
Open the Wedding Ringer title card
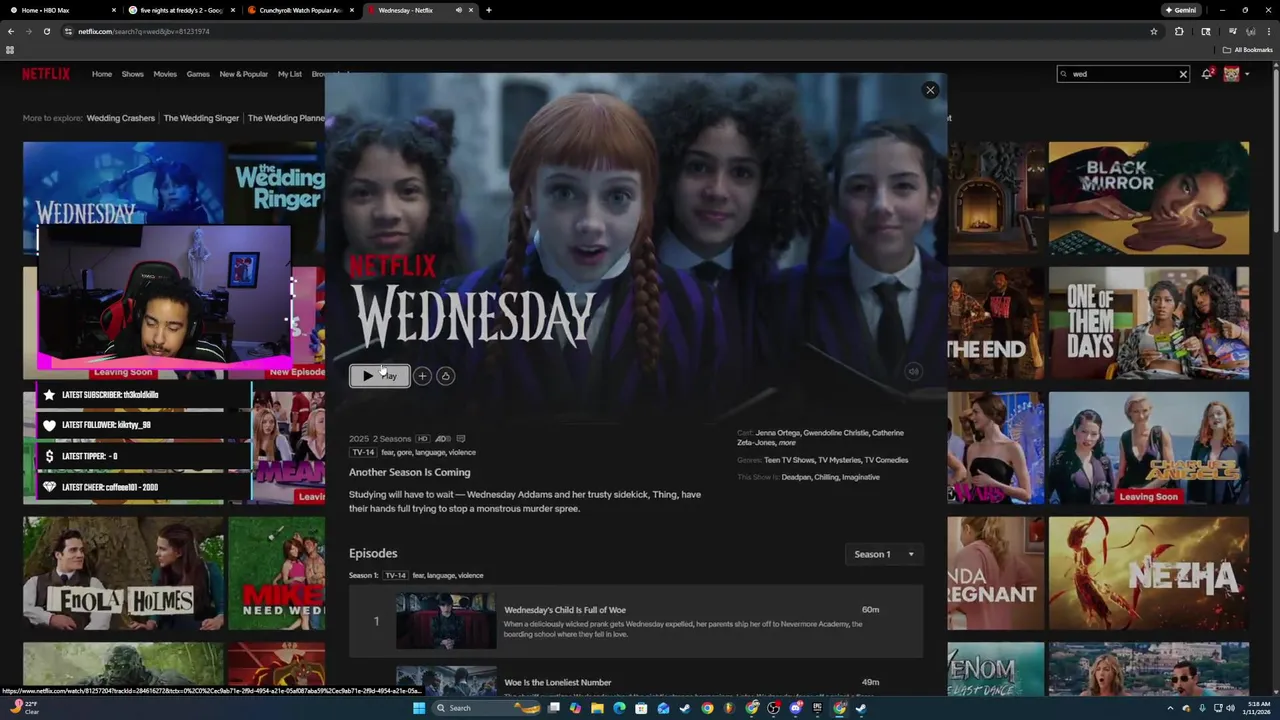coord(276,184)
